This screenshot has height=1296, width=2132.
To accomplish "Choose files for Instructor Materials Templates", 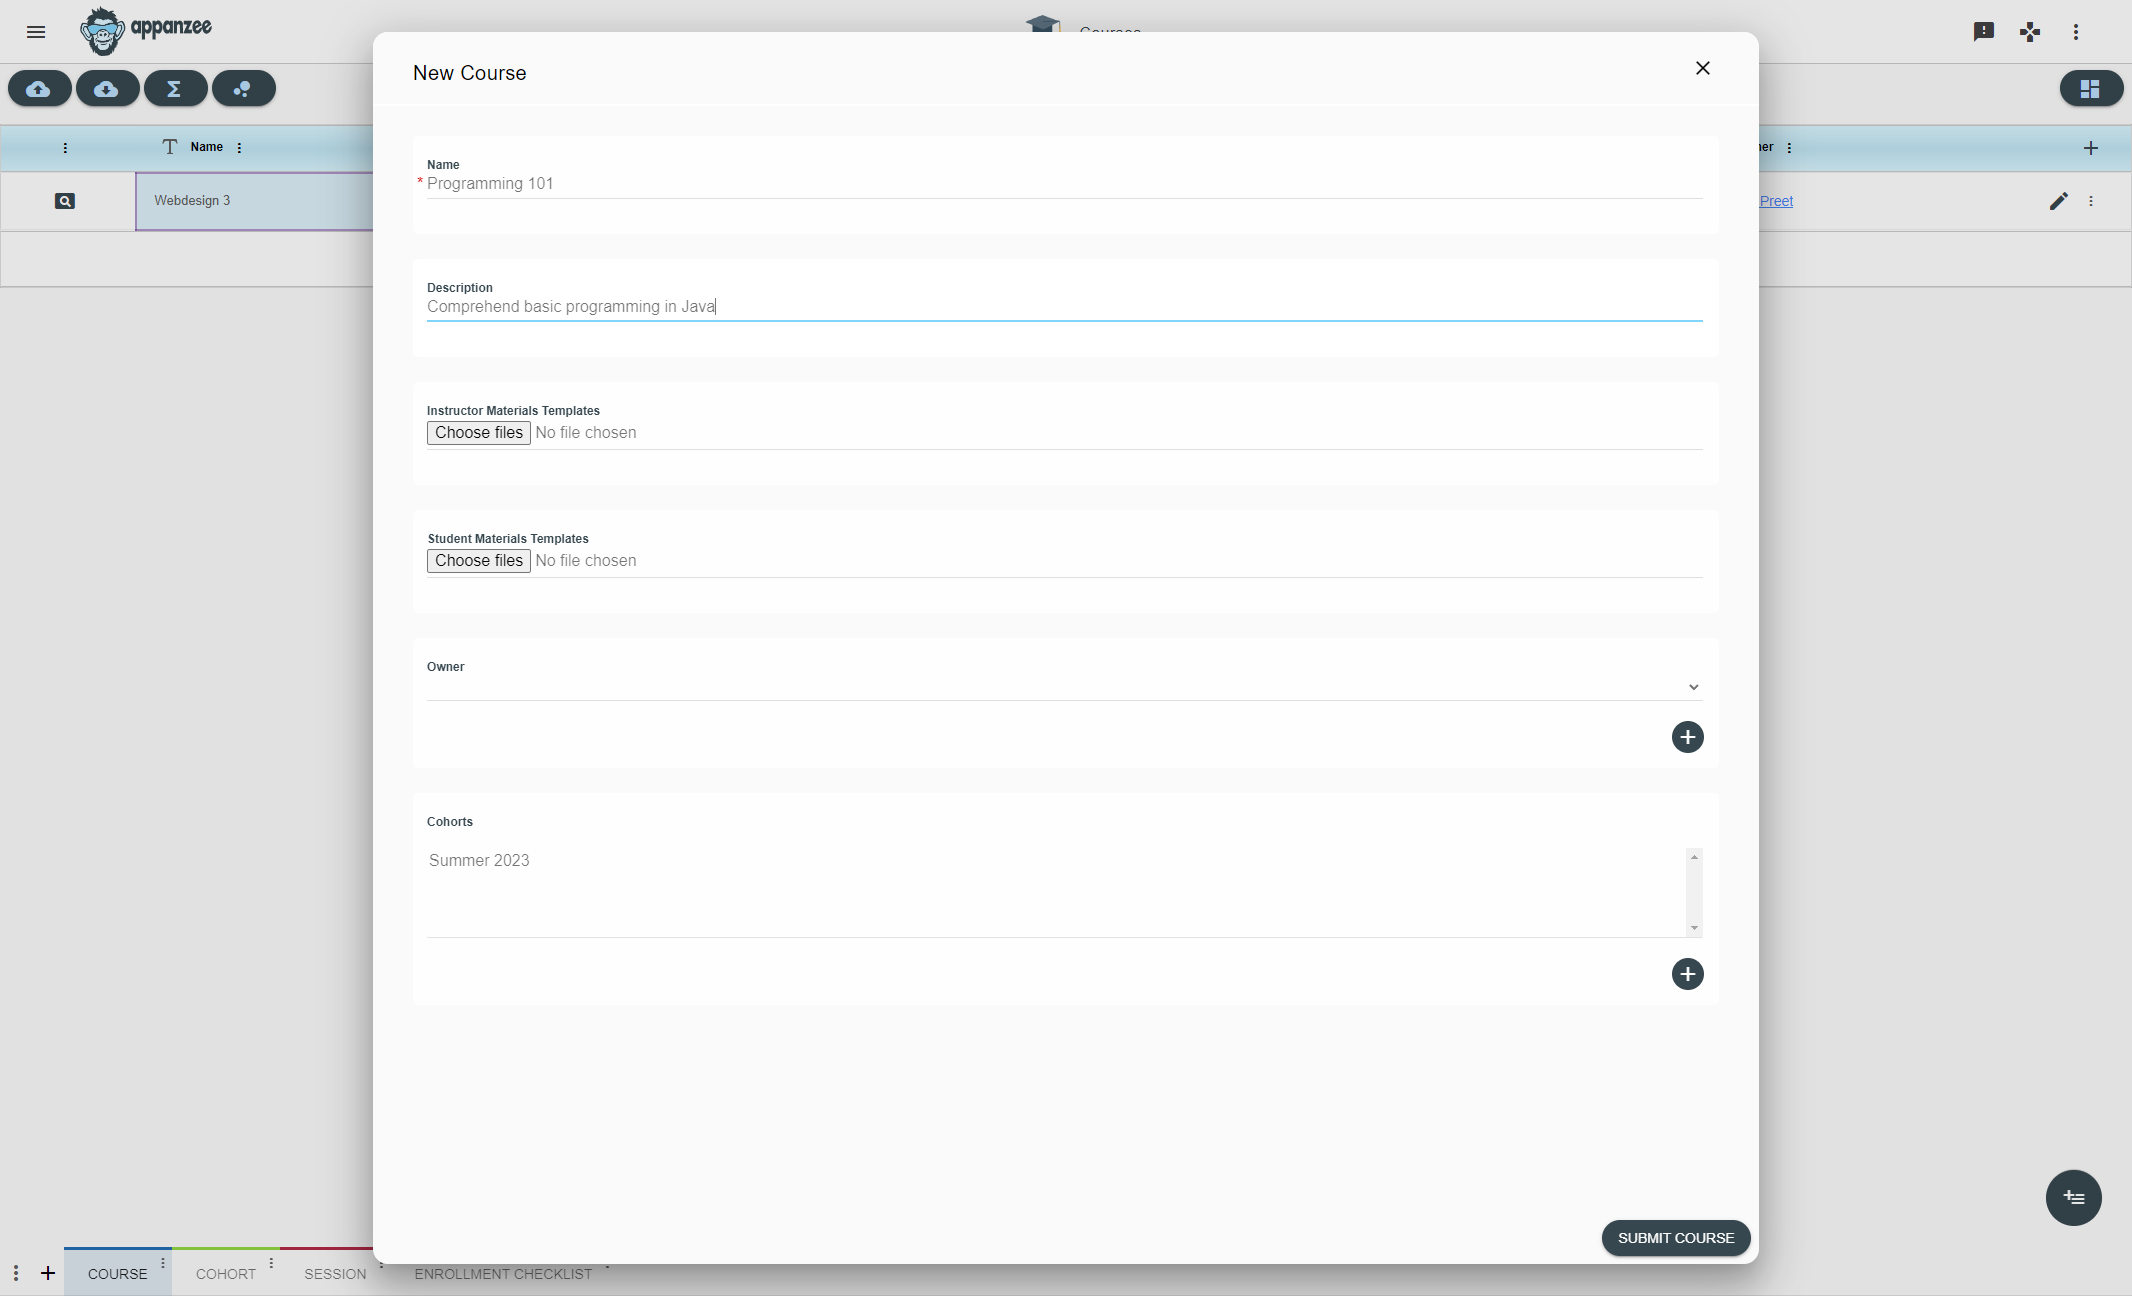I will point(479,433).
